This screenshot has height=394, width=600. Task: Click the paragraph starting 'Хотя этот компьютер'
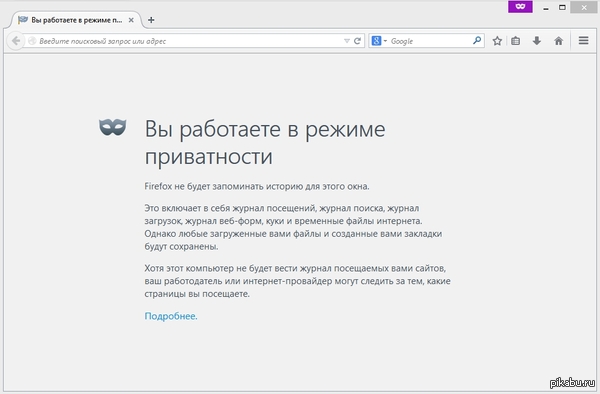(x=297, y=281)
